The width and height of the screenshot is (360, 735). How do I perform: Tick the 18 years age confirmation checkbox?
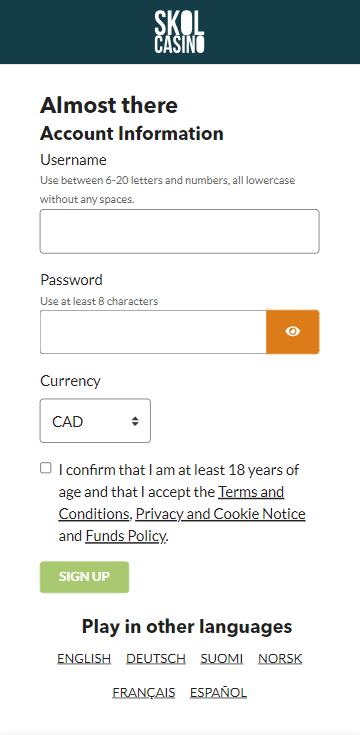tap(45, 468)
